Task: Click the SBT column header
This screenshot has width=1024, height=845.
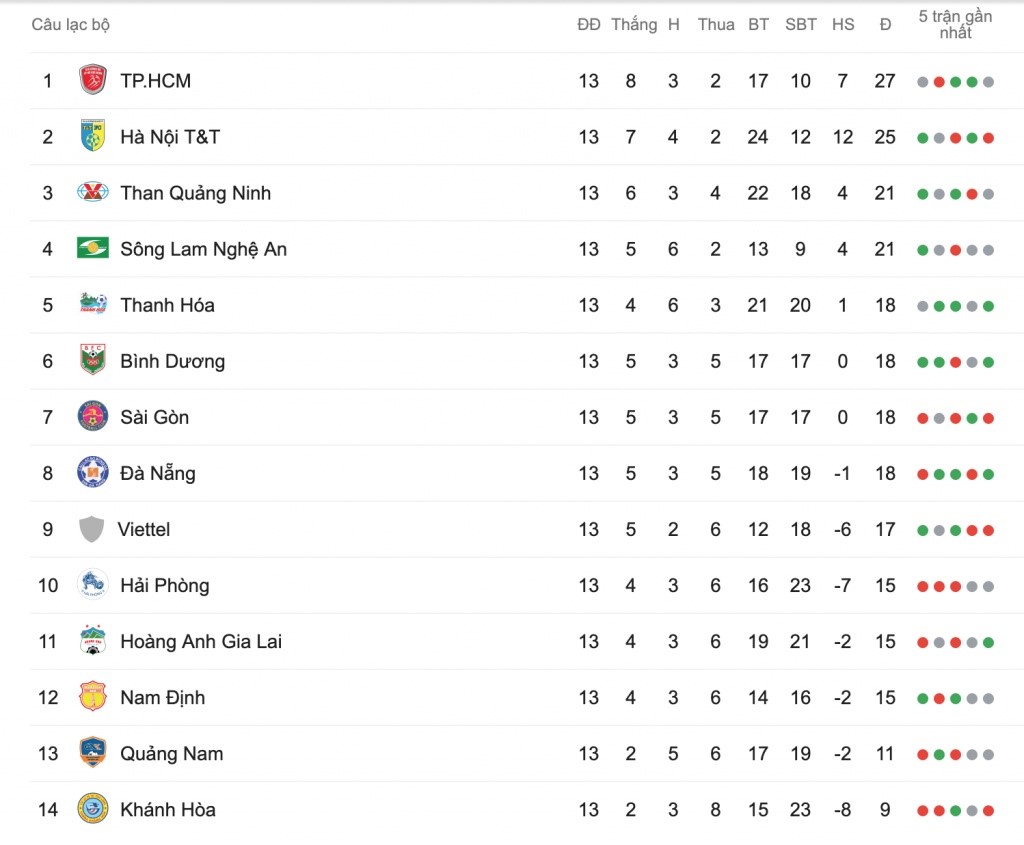Action: 801,25
